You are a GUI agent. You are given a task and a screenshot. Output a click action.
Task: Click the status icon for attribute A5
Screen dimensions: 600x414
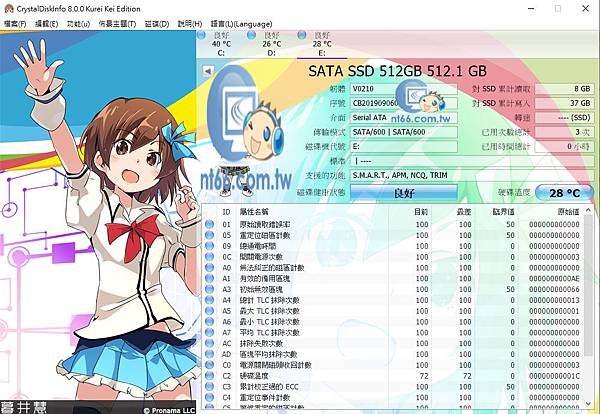click(209, 311)
